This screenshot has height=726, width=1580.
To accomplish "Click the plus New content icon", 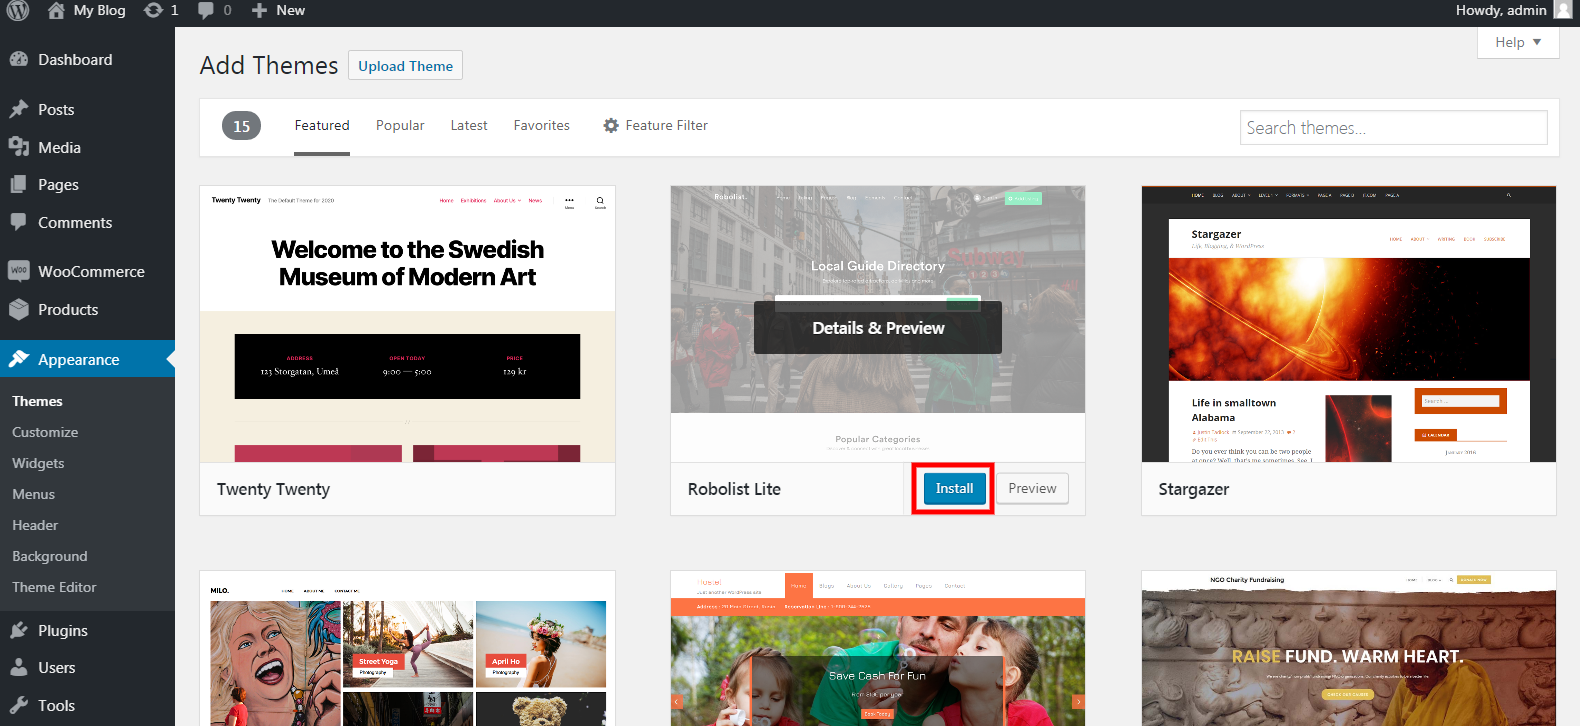I will [x=259, y=10].
